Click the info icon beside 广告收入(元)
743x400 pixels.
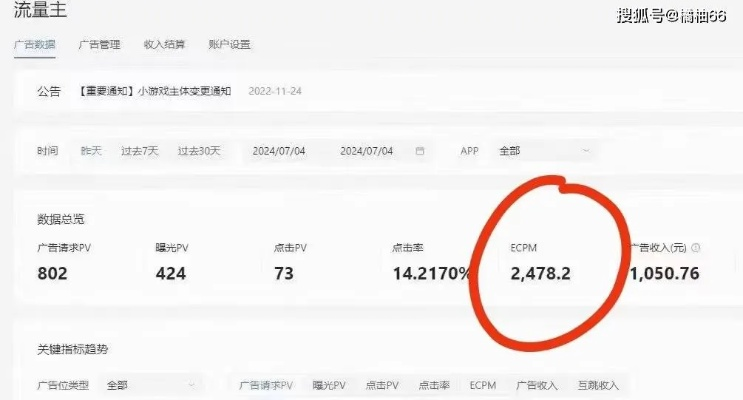pyautogui.click(x=696, y=247)
